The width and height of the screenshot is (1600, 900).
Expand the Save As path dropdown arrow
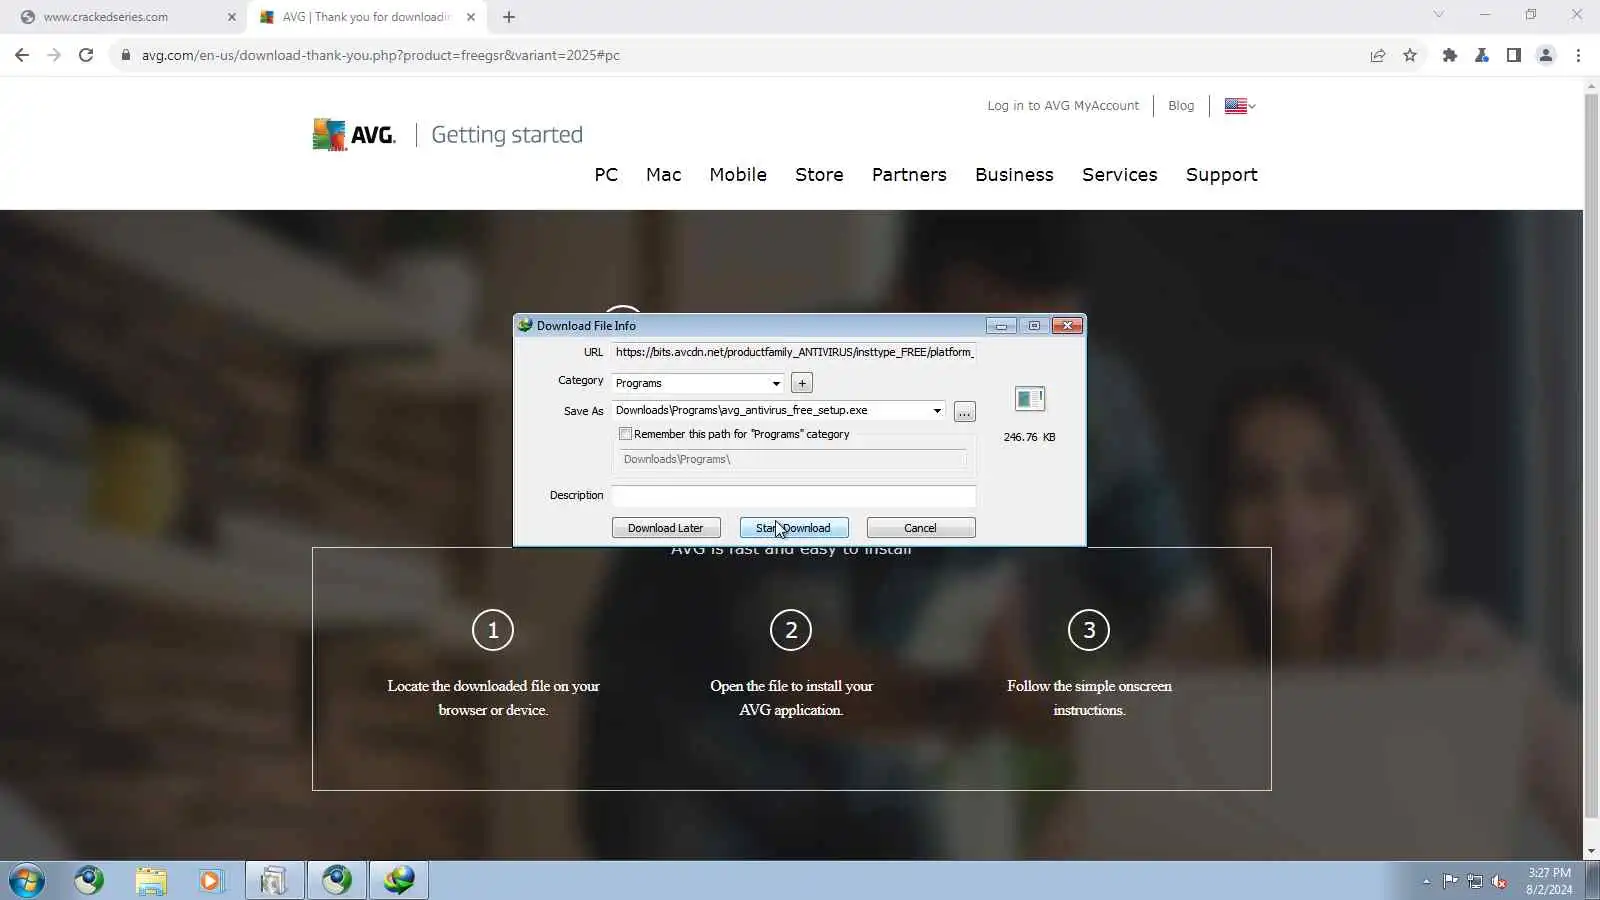tap(937, 410)
